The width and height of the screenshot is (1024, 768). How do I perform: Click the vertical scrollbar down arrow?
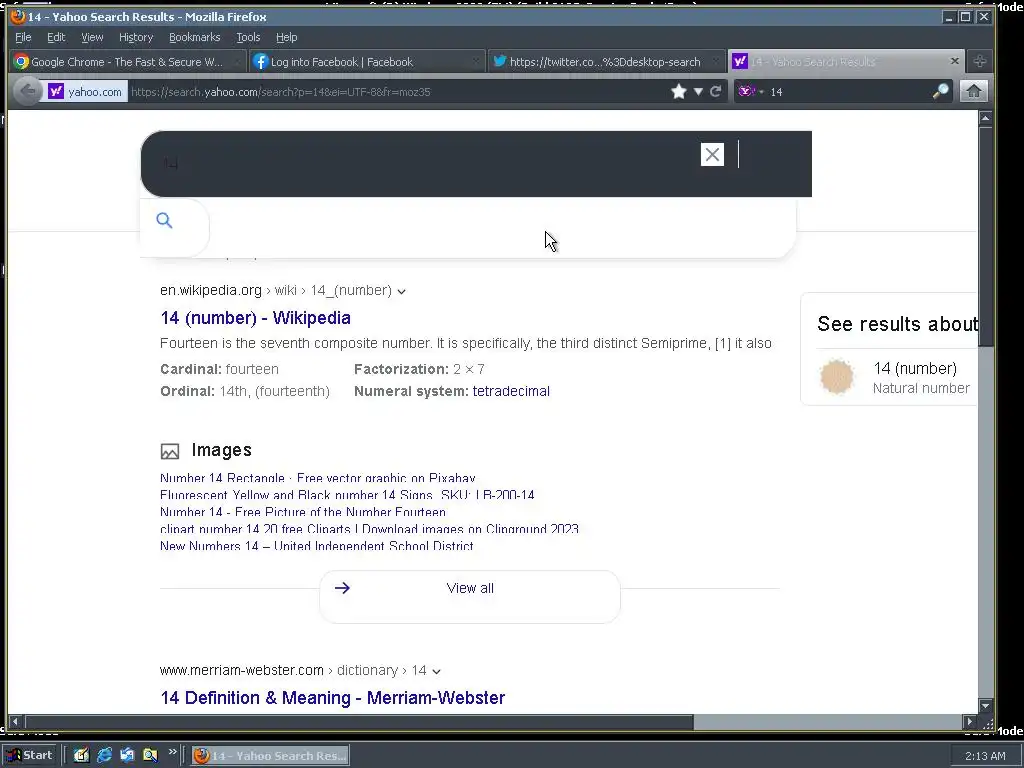[985, 705]
